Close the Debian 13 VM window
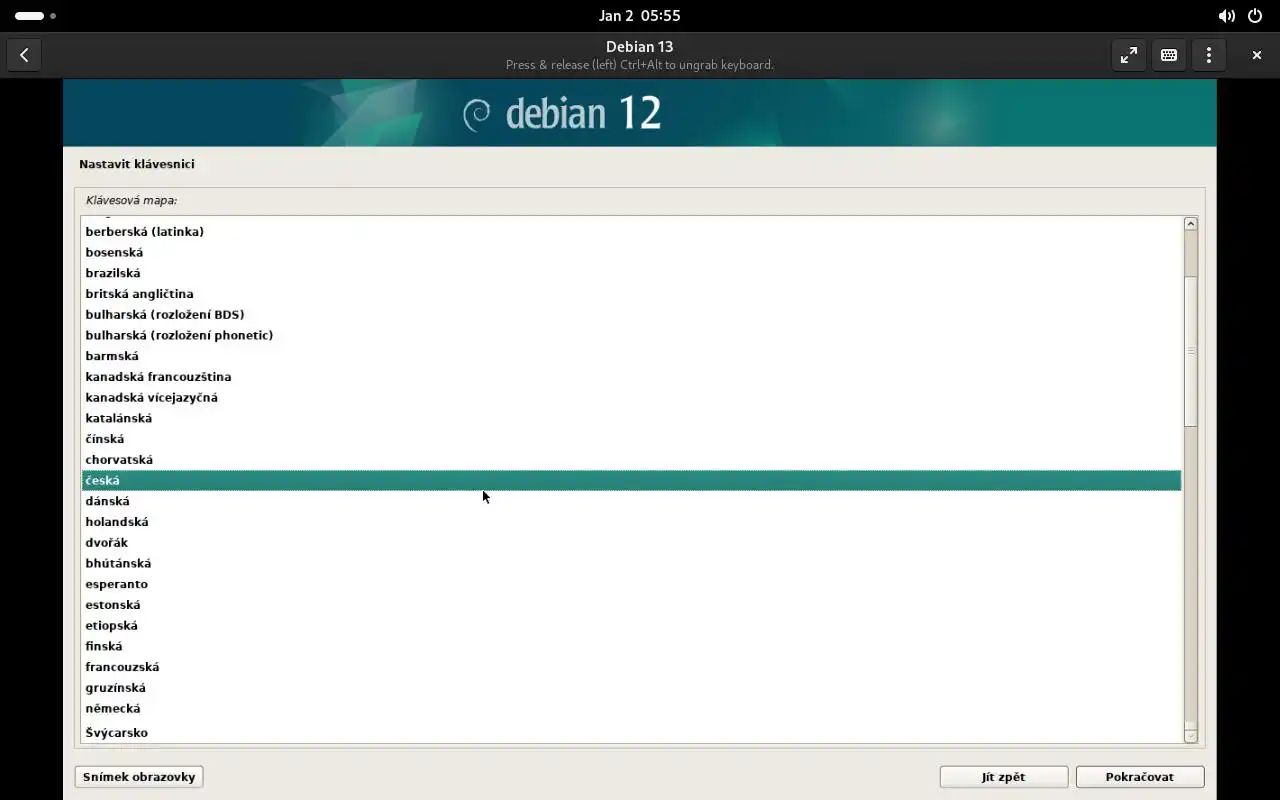The image size is (1280, 800). pos(1257,55)
